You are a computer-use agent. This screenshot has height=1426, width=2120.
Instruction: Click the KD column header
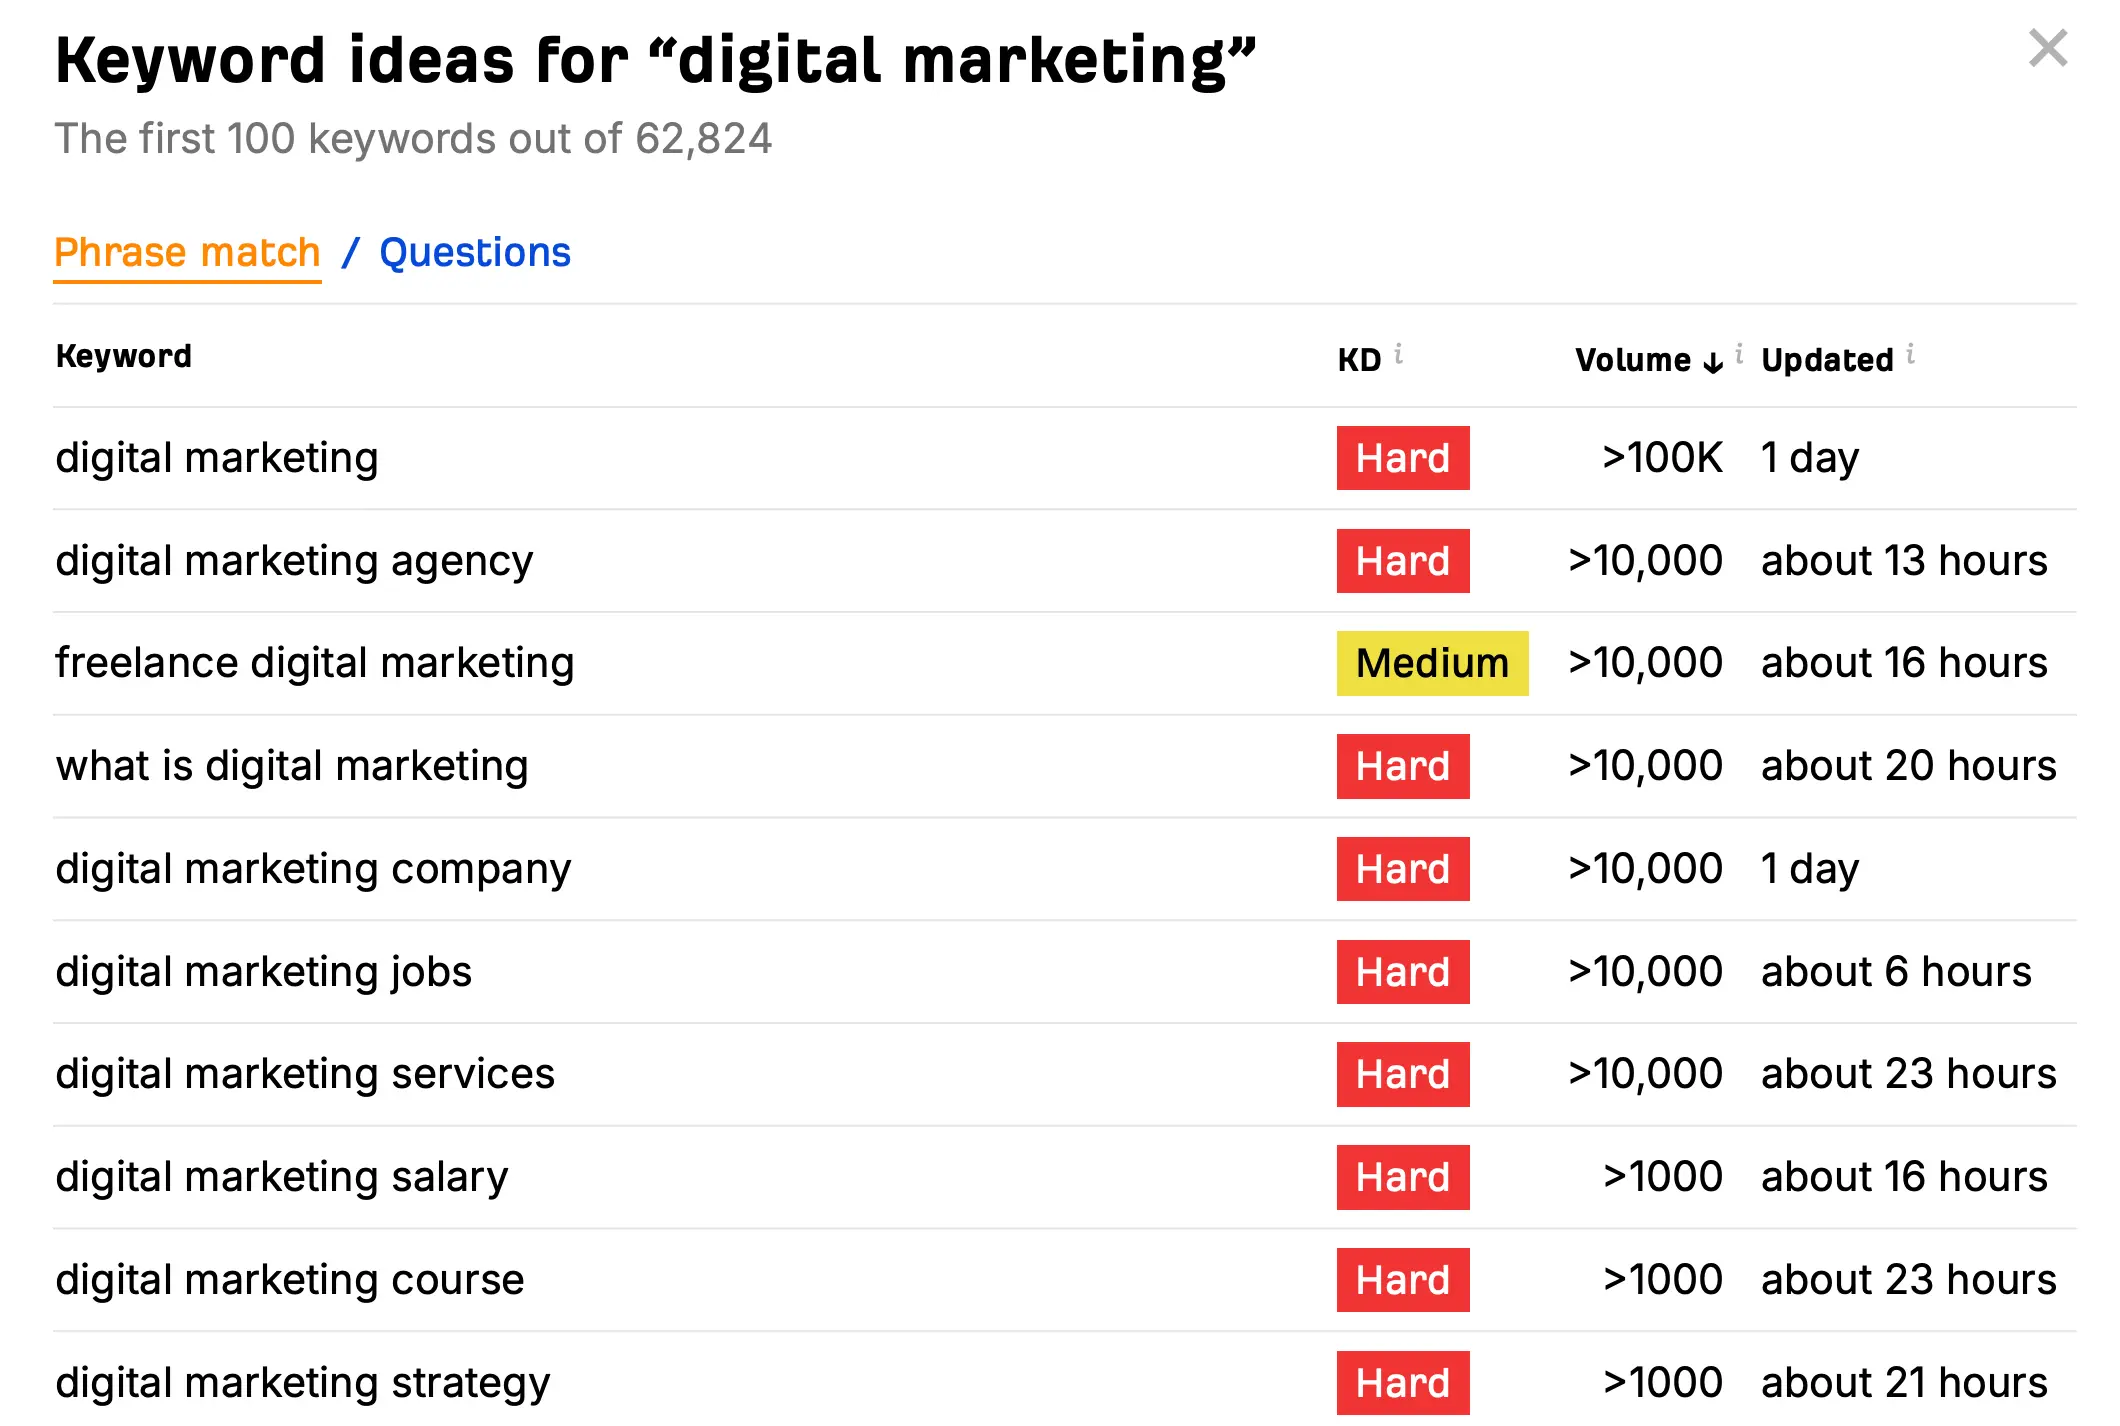click(x=1359, y=360)
